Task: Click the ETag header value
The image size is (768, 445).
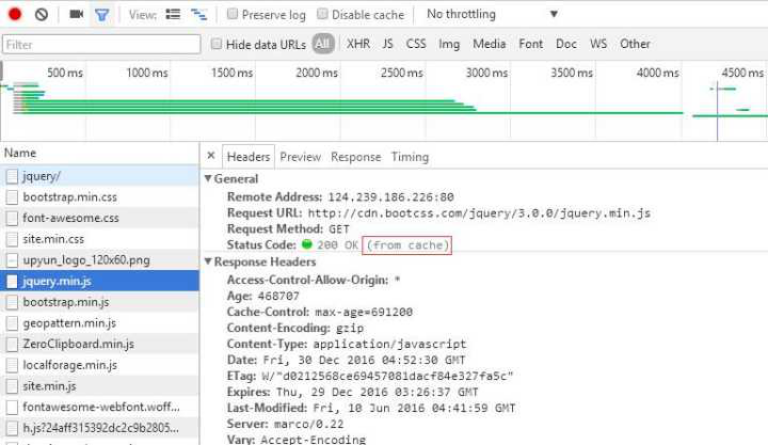Action: coord(387,376)
